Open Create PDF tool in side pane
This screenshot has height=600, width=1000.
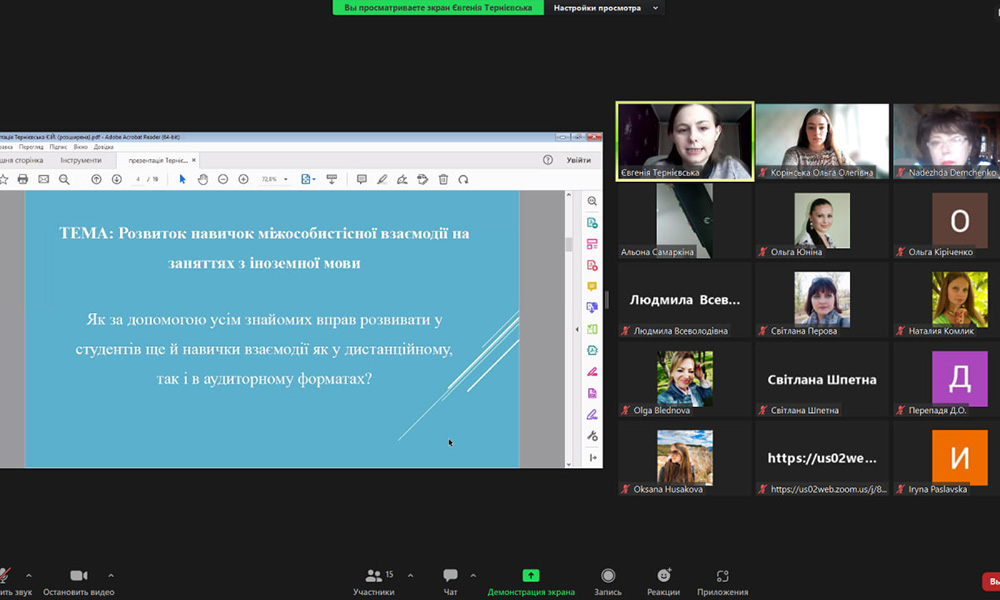[592, 265]
